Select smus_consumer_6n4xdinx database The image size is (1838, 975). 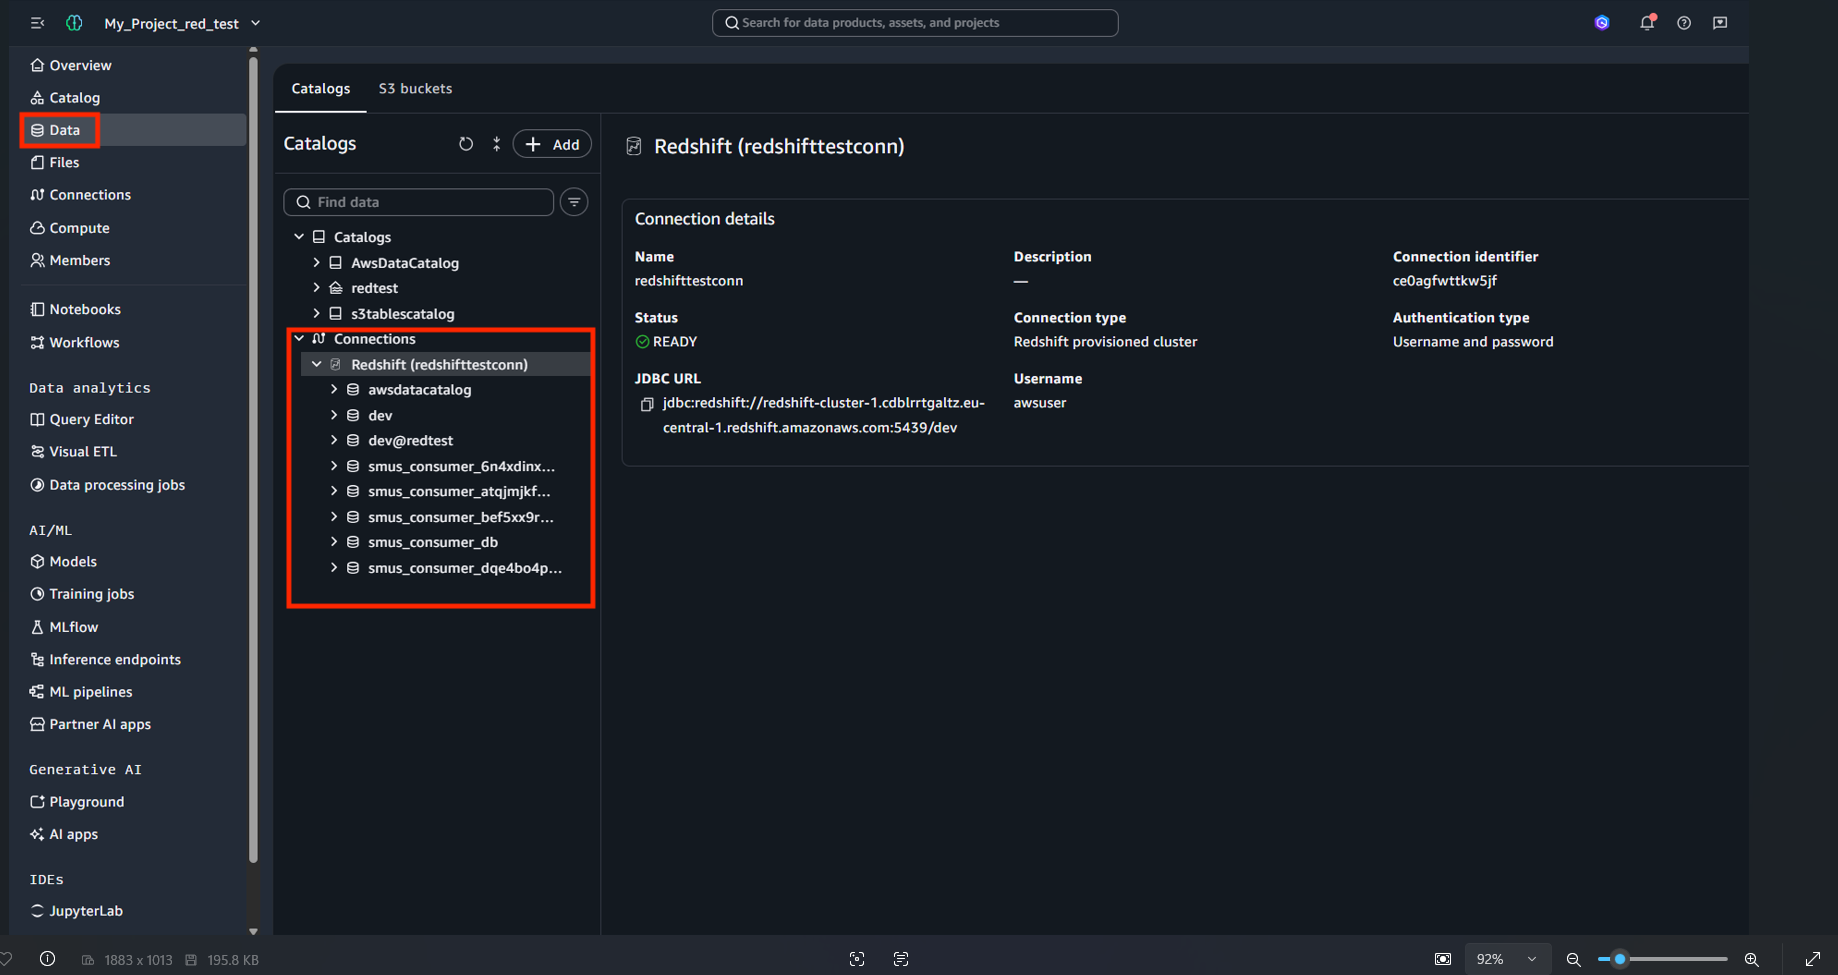461,467
